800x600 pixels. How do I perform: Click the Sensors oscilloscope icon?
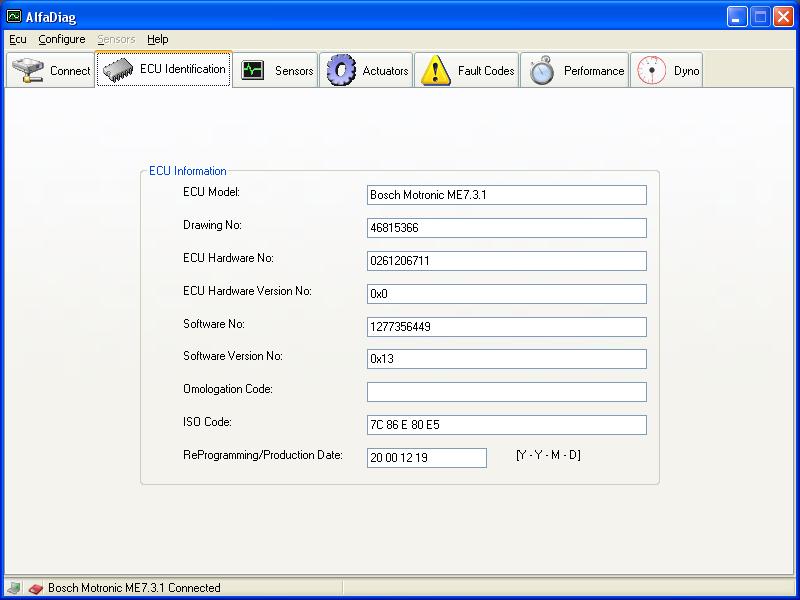pyautogui.click(x=253, y=70)
